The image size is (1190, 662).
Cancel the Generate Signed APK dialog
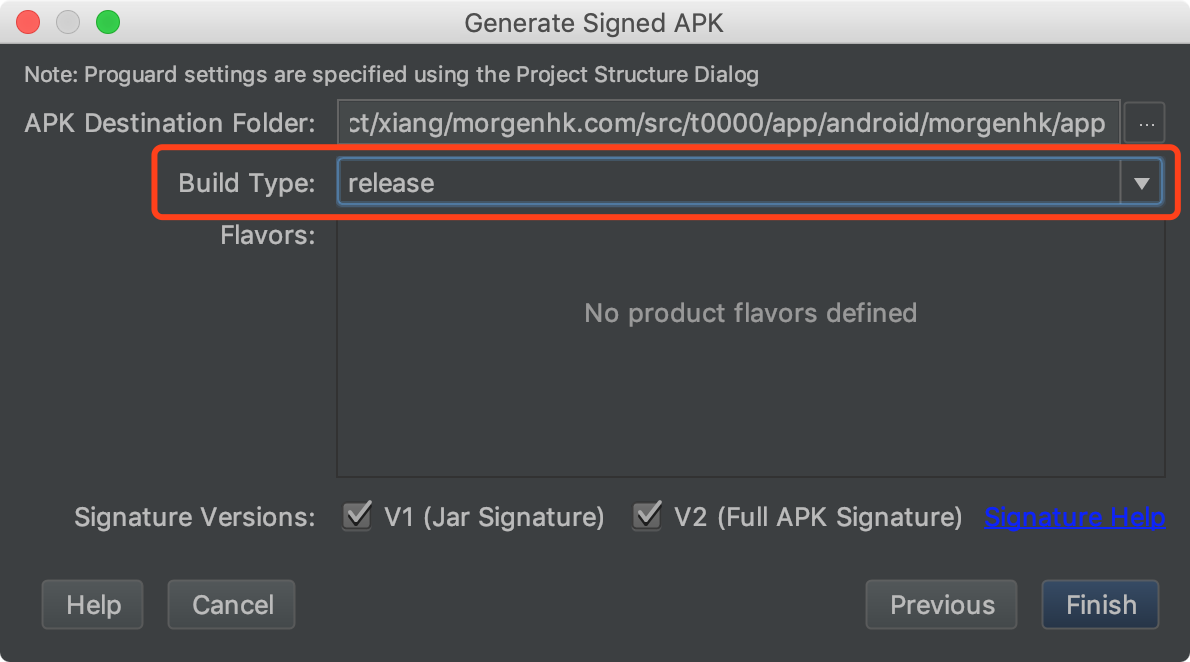pyautogui.click(x=231, y=604)
